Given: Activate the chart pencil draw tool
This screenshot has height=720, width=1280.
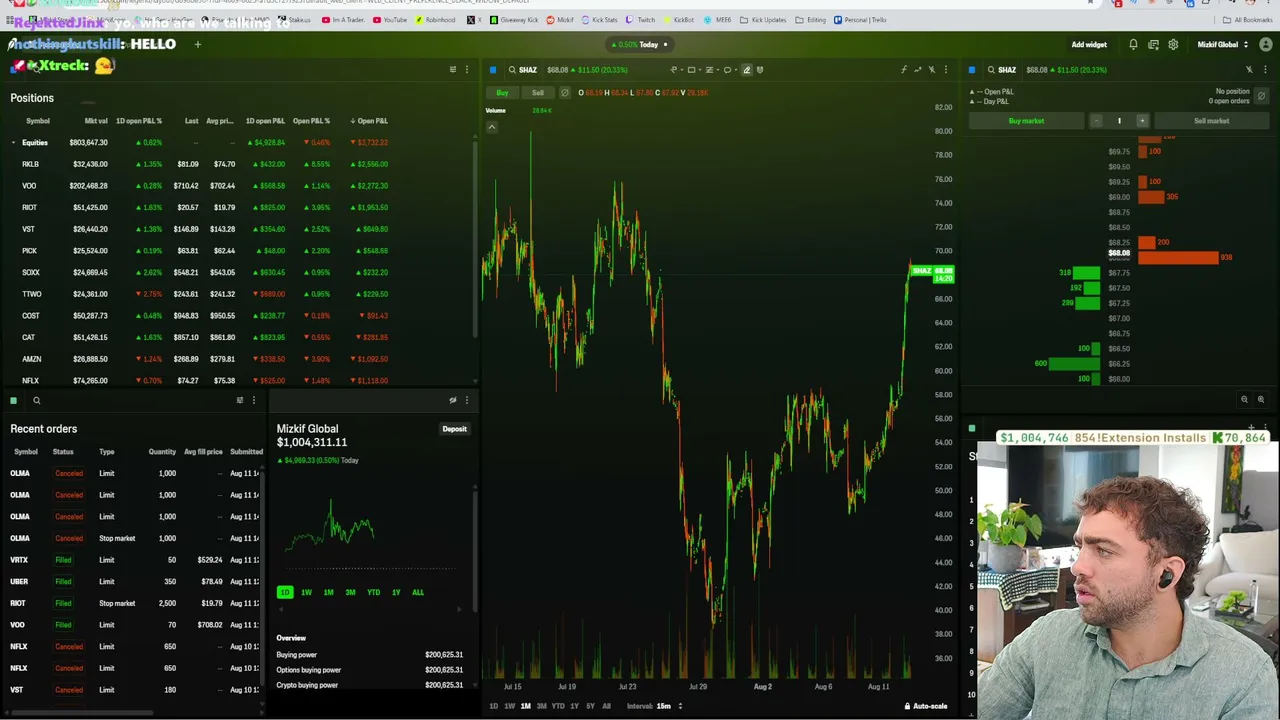Looking at the screenshot, I should [x=746, y=70].
